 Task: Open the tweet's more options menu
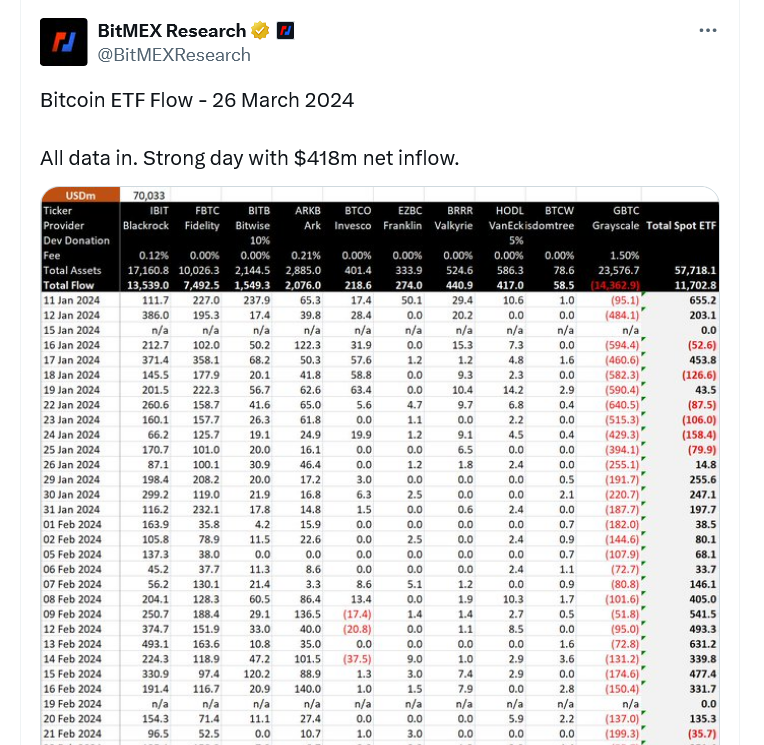(x=708, y=31)
